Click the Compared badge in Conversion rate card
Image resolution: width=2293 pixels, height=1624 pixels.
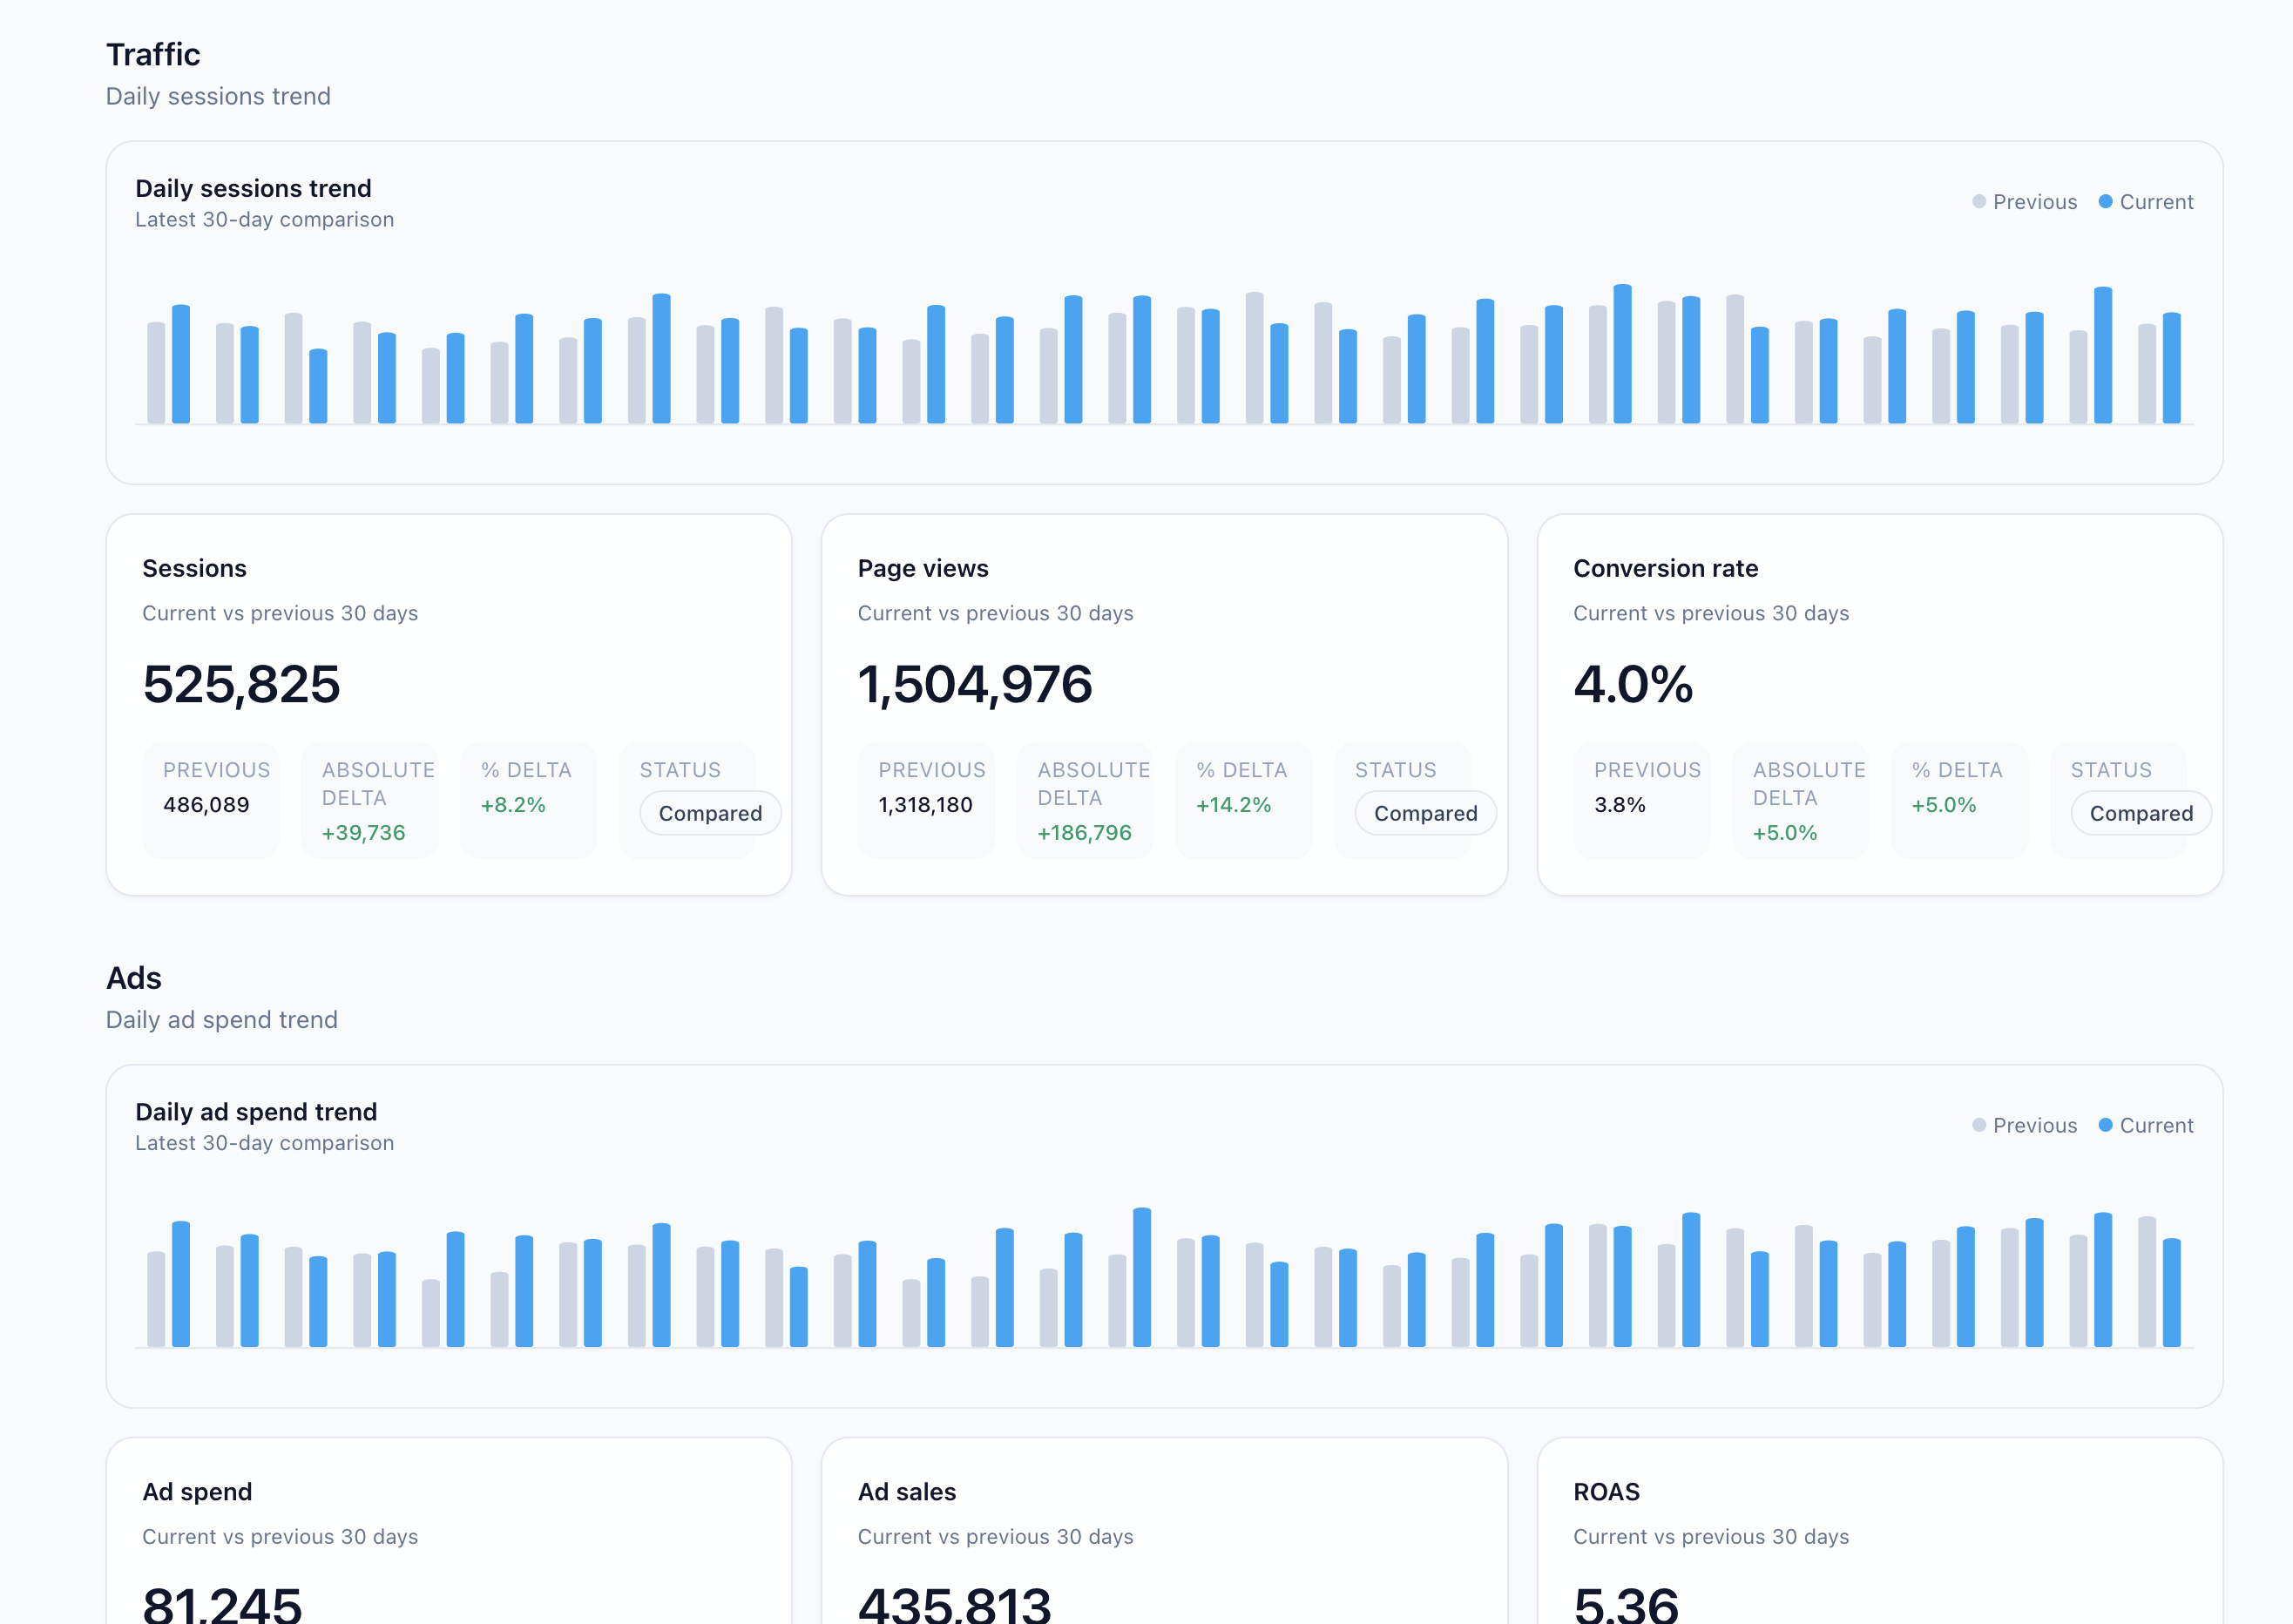[x=2141, y=813]
